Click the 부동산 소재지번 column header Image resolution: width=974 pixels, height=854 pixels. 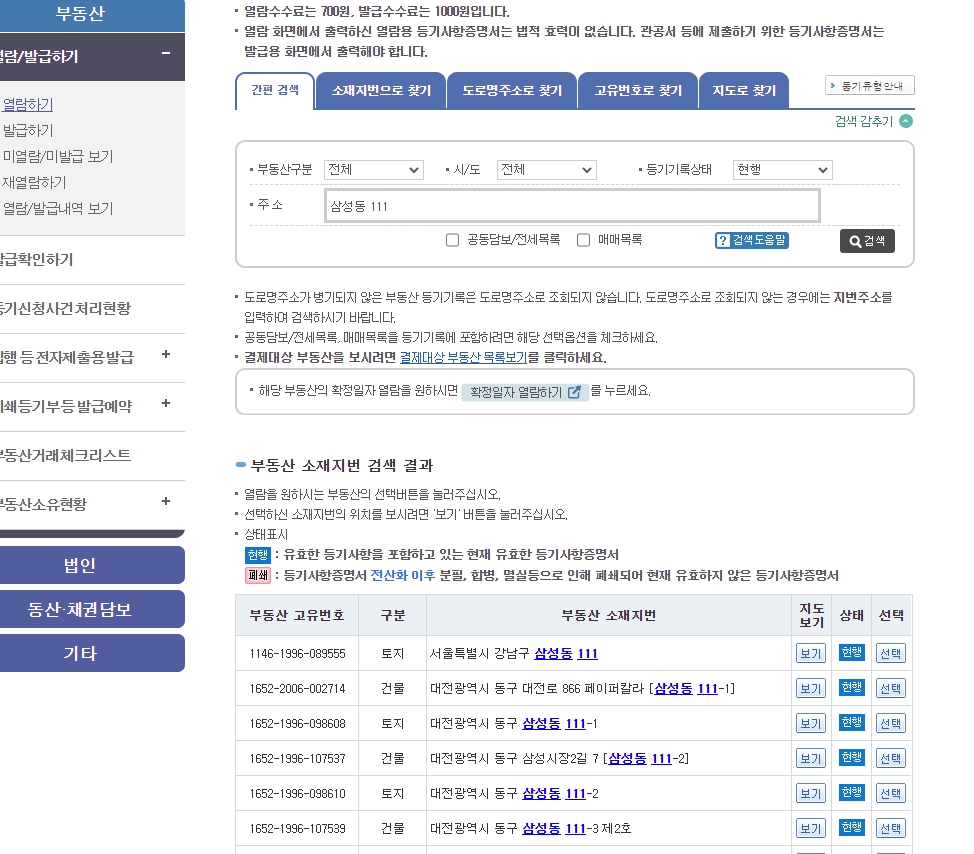click(609, 616)
